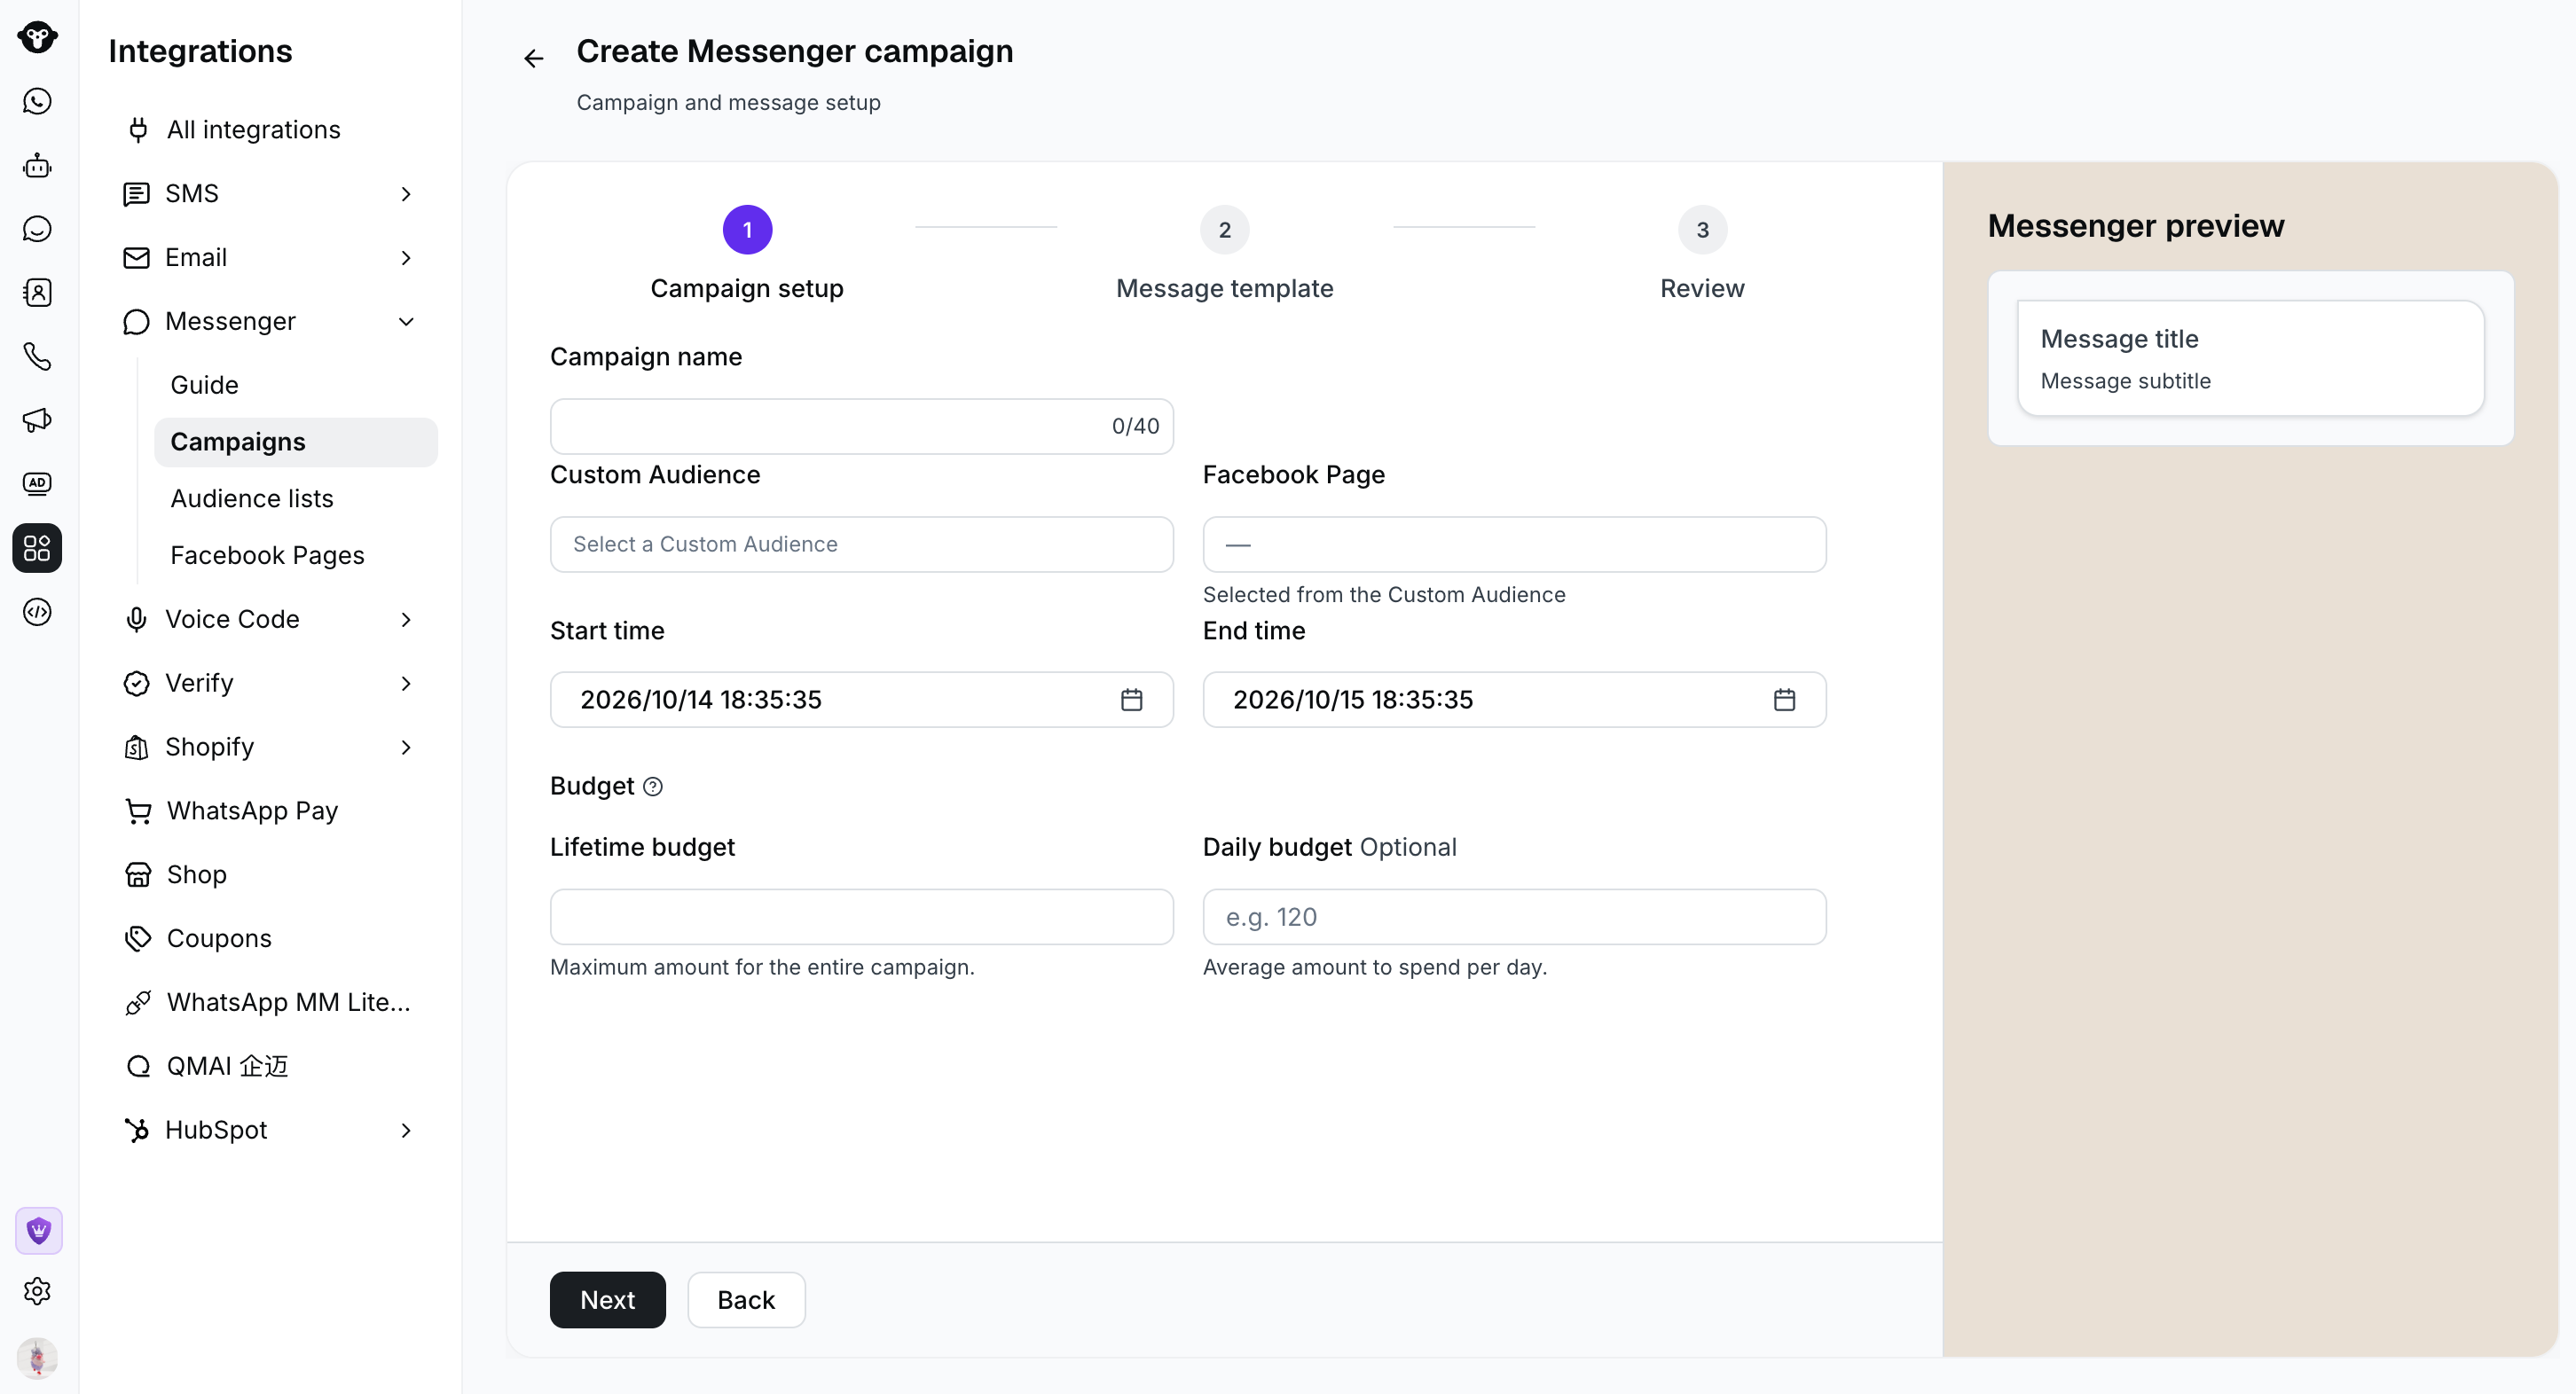Focus the Daily budget input field
The height and width of the screenshot is (1394, 2576).
click(x=1514, y=917)
